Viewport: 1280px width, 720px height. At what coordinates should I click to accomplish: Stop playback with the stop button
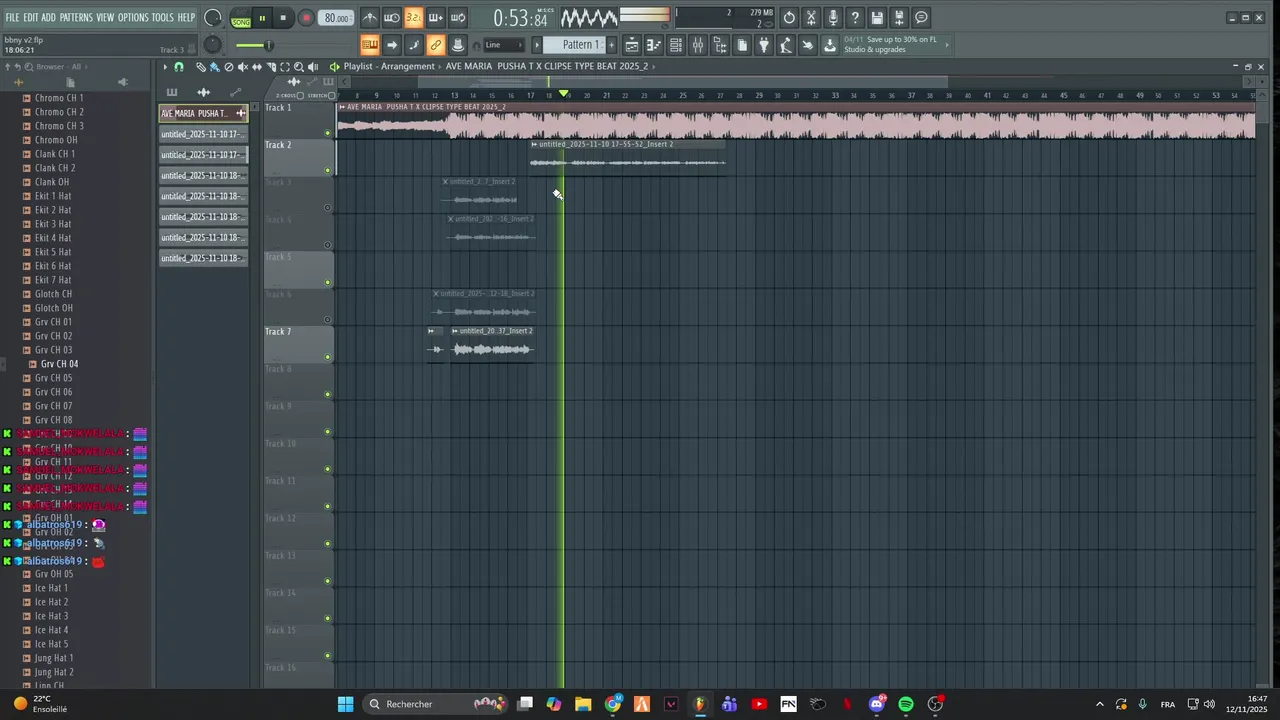tap(283, 18)
